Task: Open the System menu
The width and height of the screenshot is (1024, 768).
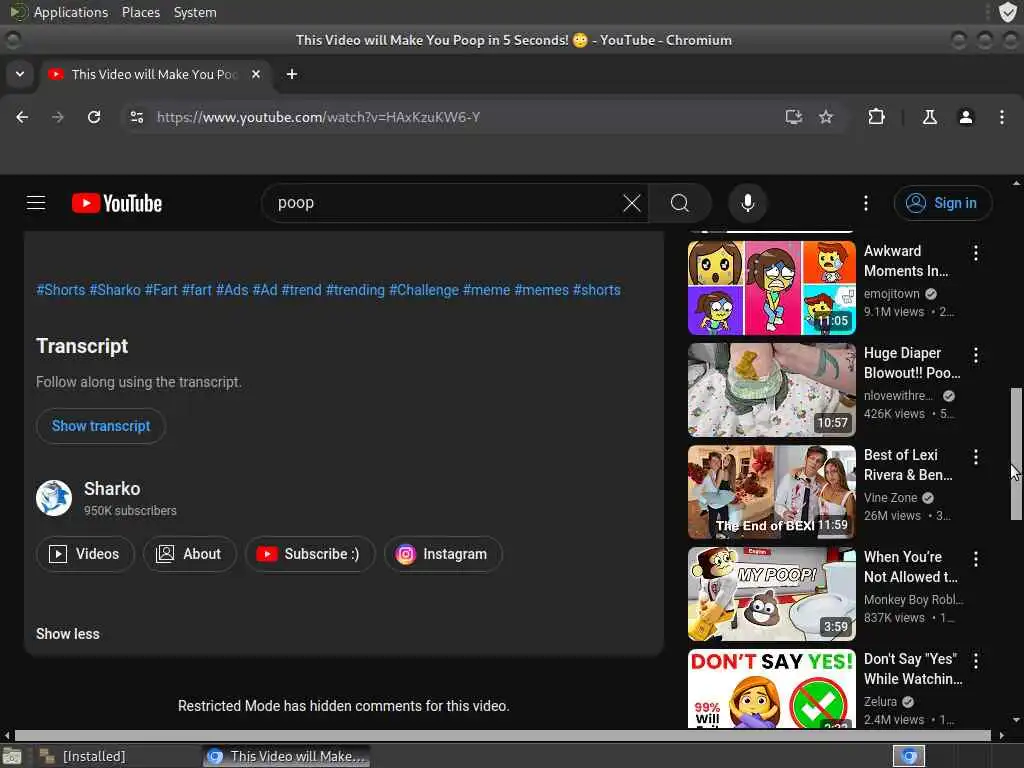Action: [195, 12]
